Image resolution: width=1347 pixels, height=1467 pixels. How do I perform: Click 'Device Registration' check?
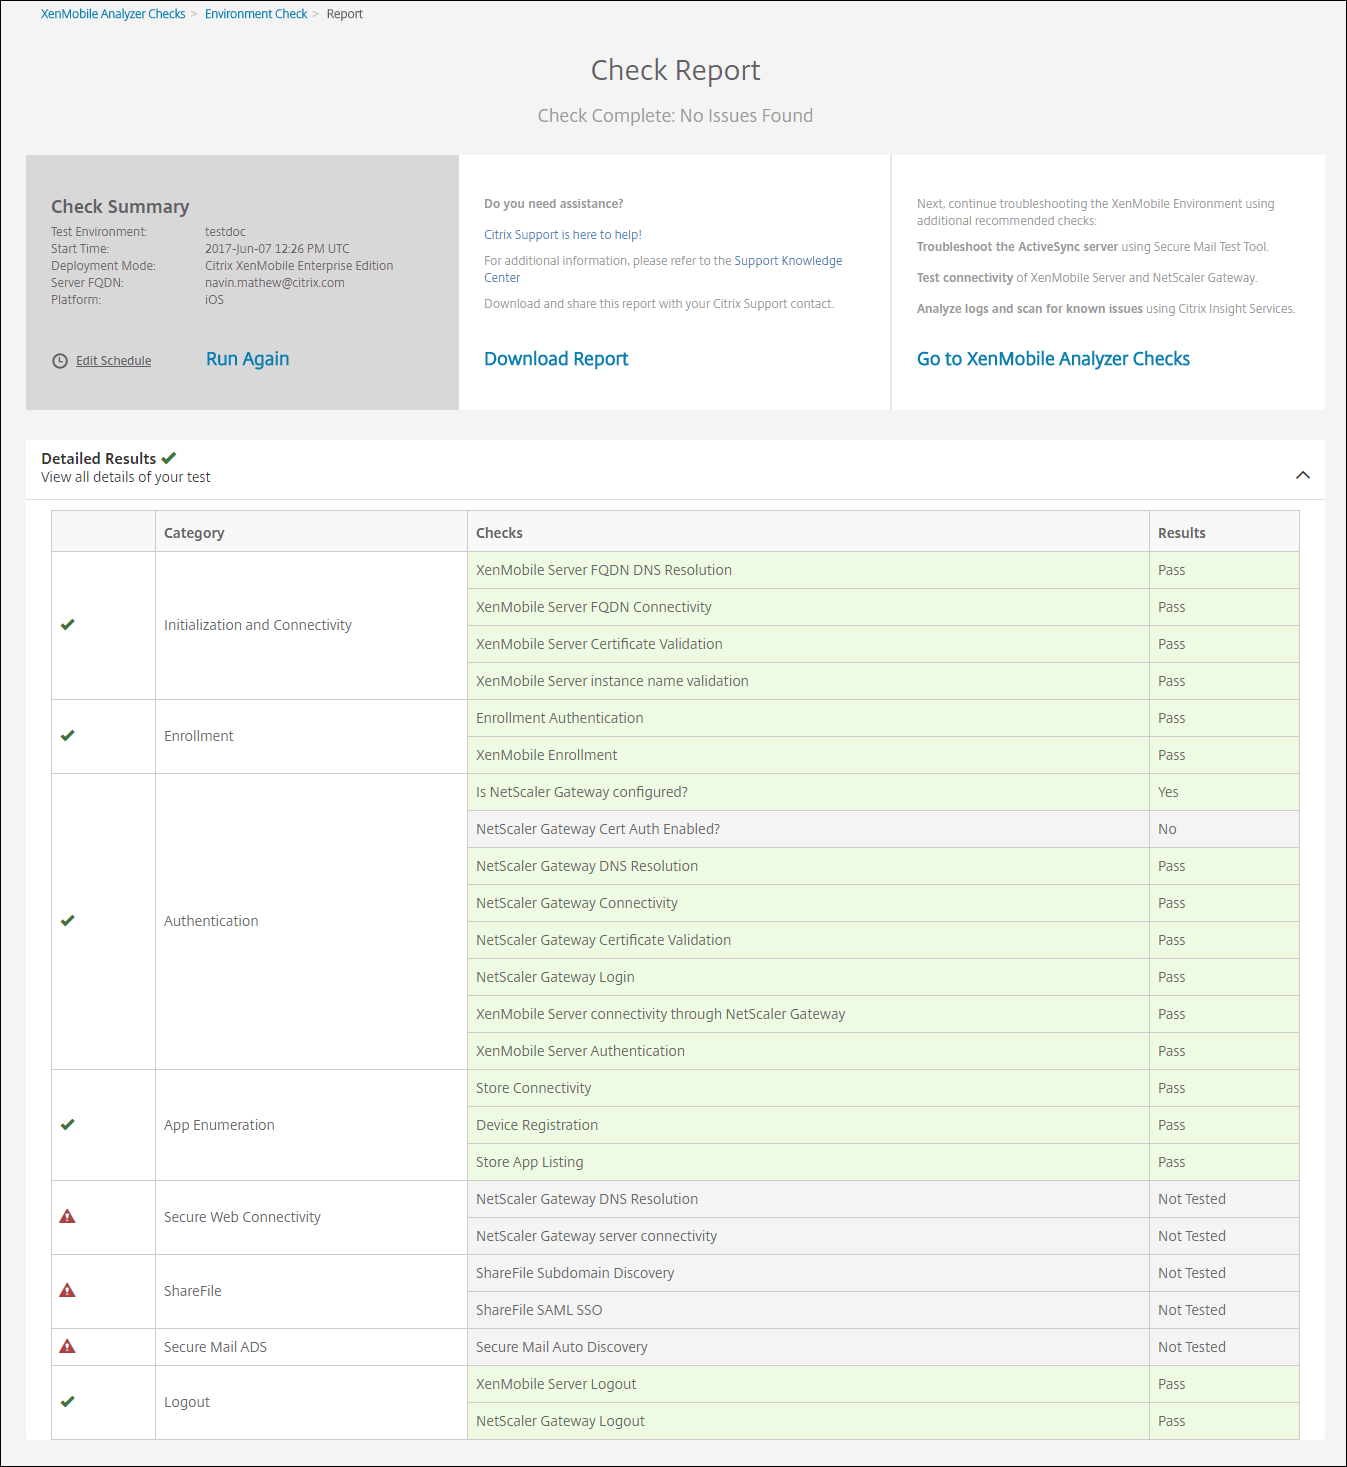click(808, 1125)
